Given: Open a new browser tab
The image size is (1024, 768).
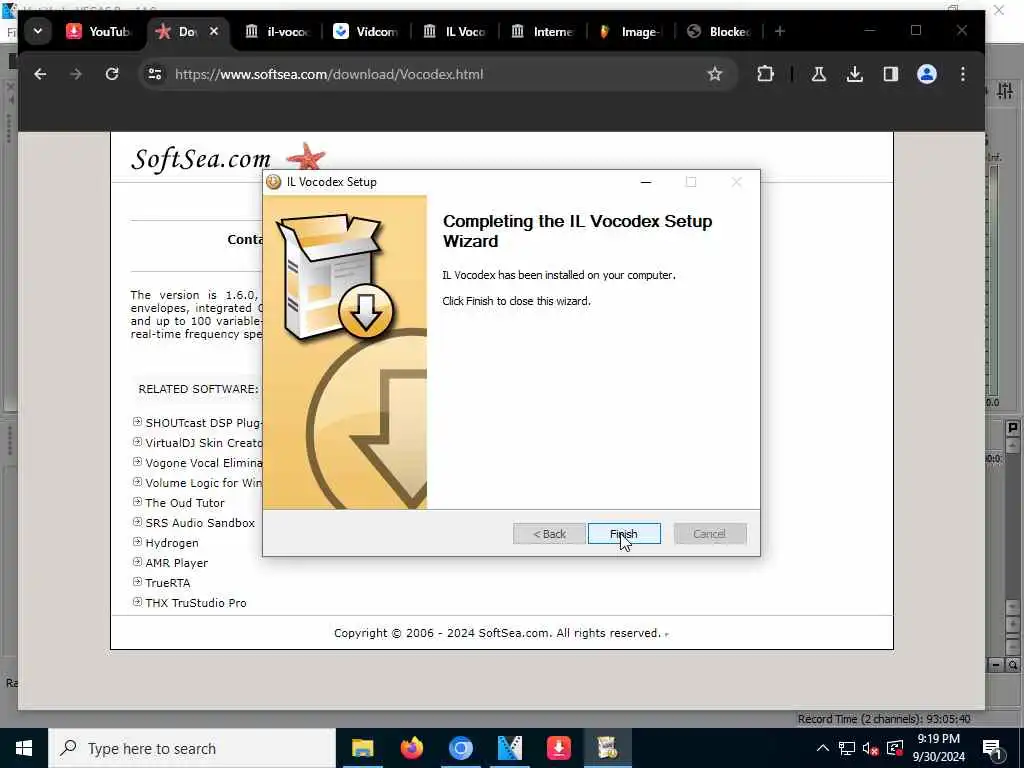Looking at the screenshot, I should [780, 31].
